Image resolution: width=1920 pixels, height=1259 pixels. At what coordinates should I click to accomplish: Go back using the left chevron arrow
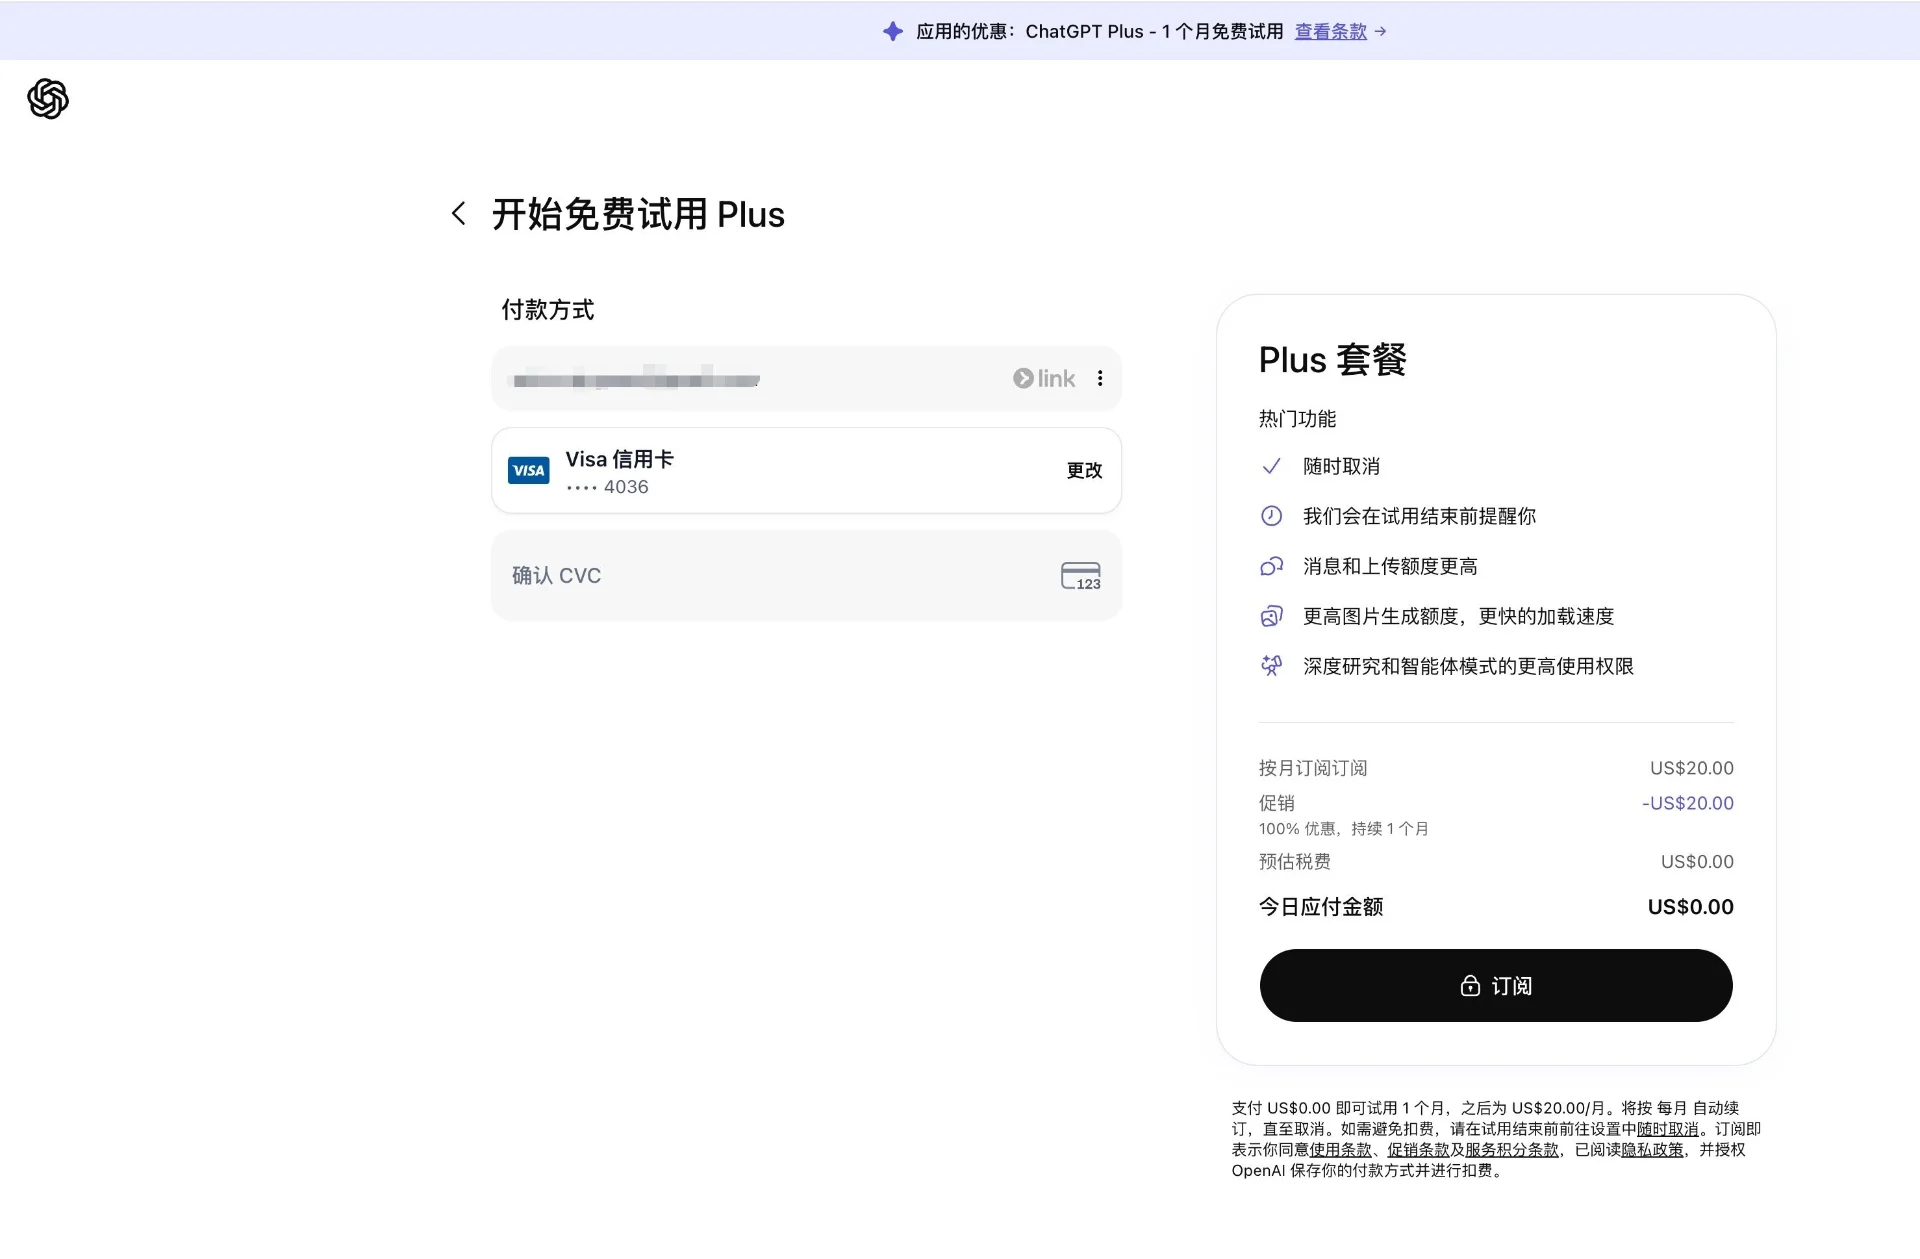click(x=458, y=214)
